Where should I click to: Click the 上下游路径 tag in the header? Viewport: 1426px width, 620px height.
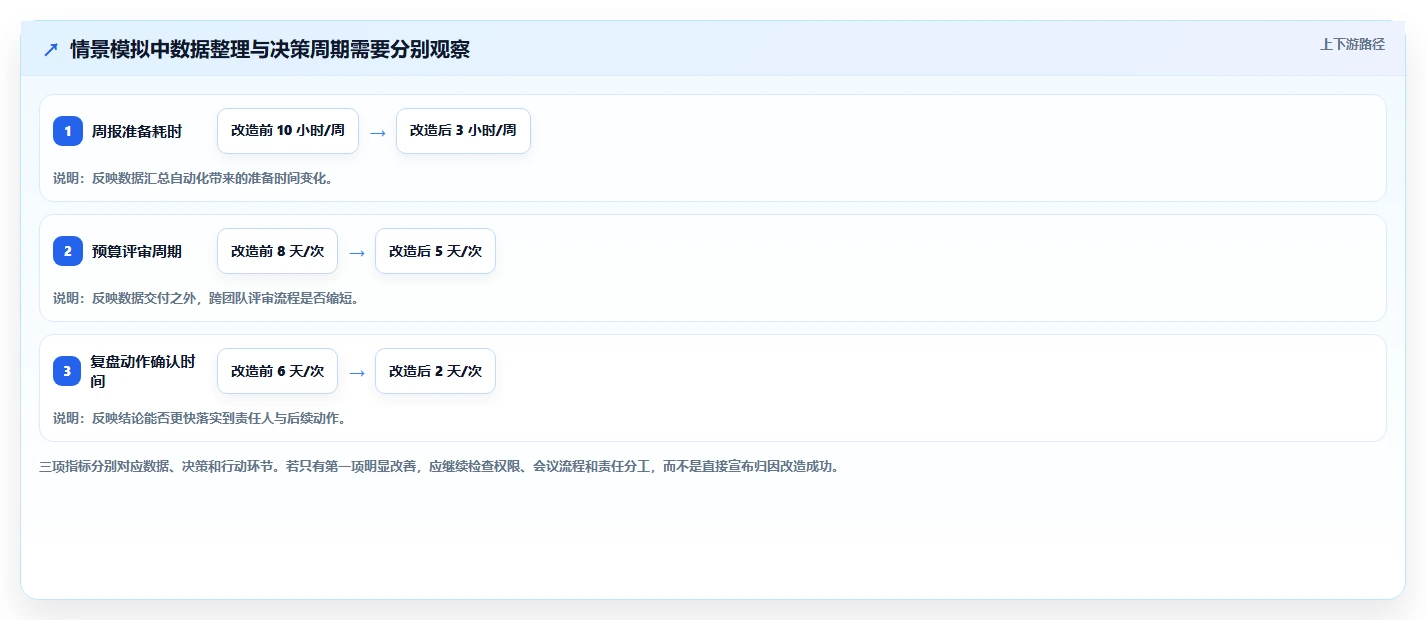click(1352, 44)
